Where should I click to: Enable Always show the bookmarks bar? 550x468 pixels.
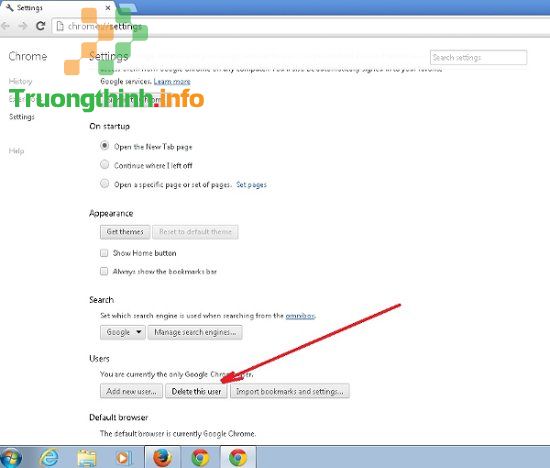(104, 271)
